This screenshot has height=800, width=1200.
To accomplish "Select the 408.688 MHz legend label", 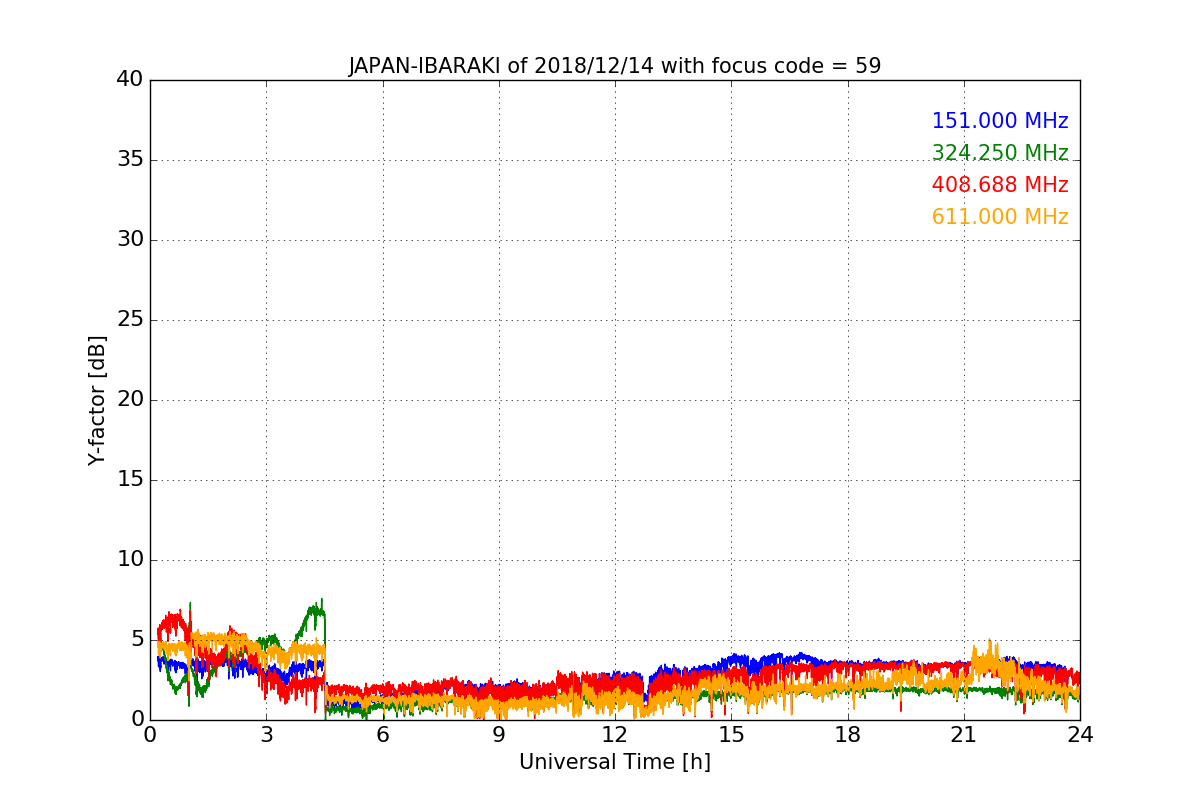I will tap(1000, 185).
